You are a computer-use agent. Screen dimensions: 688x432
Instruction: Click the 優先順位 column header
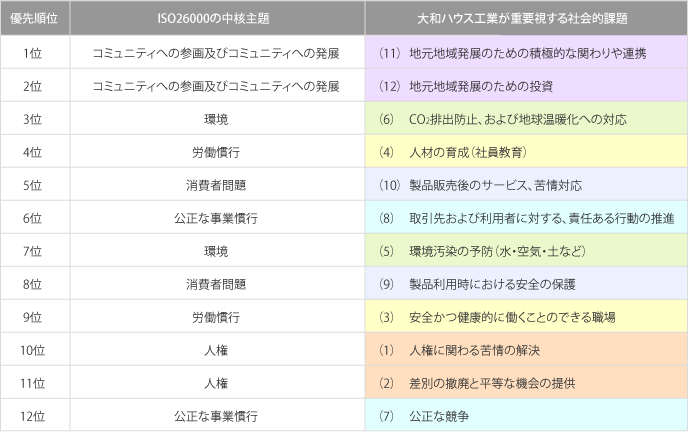[x=32, y=19]
